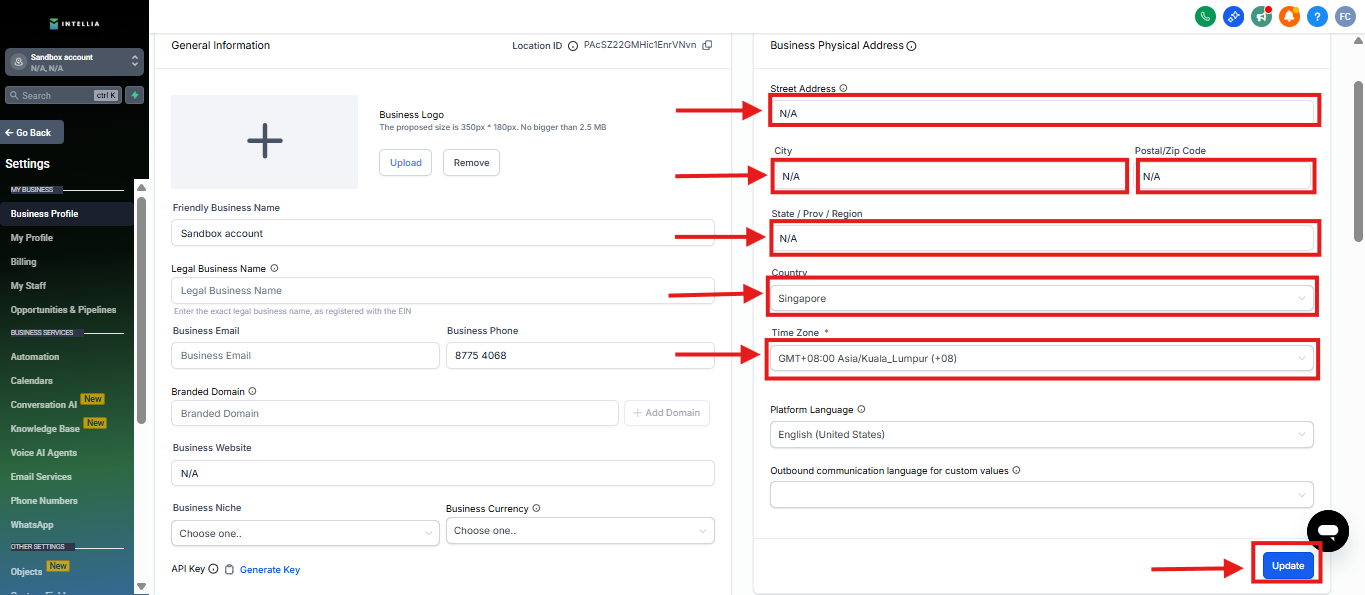The height and width of the screenshot is (595, 1365).
Task: Copy the Location ID with the copy icon
Action: coord(707,45)
